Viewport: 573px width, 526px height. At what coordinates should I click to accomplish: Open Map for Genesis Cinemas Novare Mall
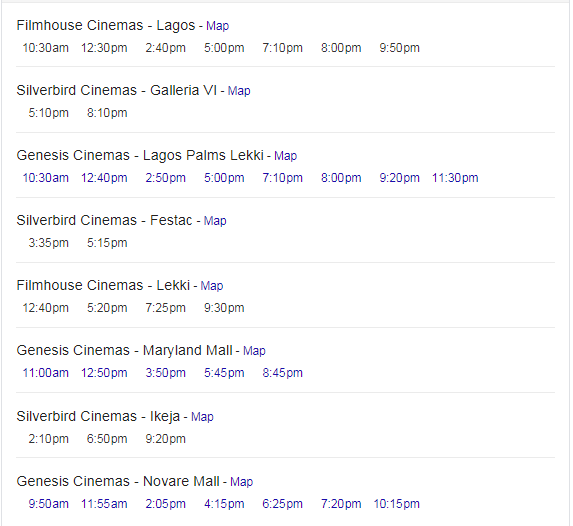(241, 482)
